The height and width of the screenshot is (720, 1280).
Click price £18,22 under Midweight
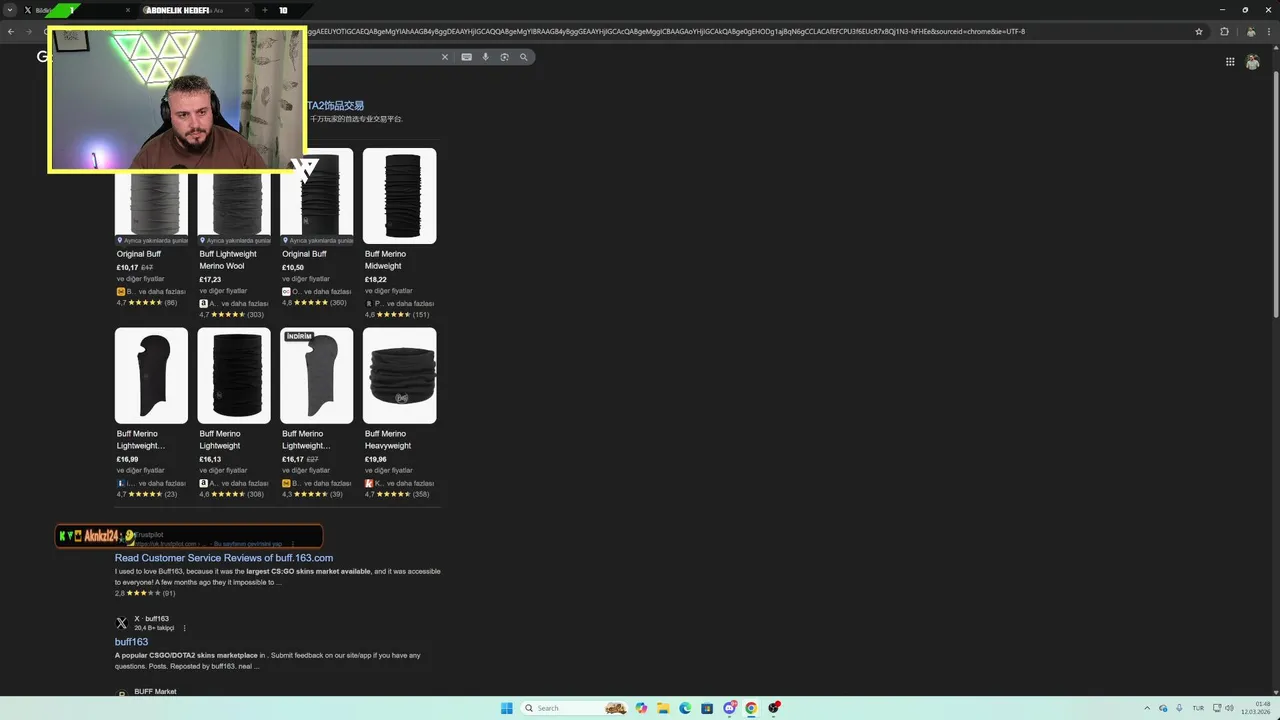[x=375, y=280]
